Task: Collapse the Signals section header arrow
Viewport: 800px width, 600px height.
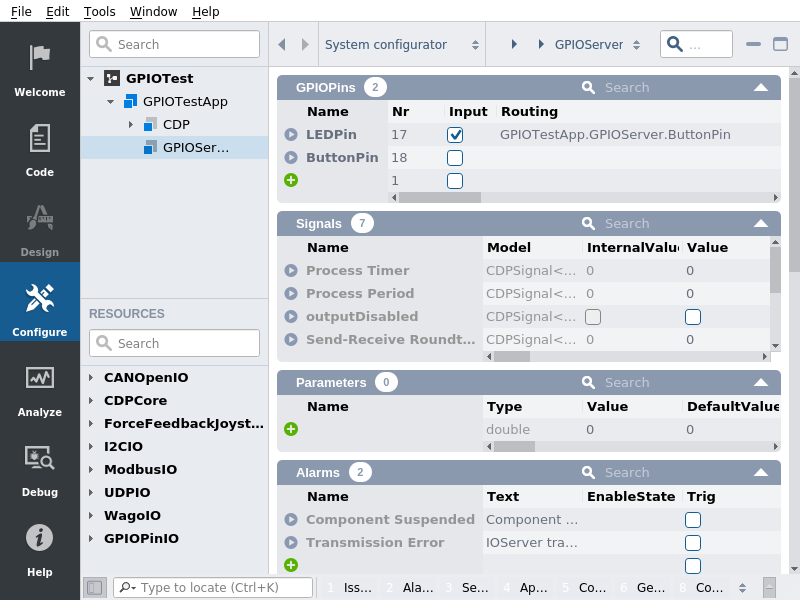Action: coord(761,223)
